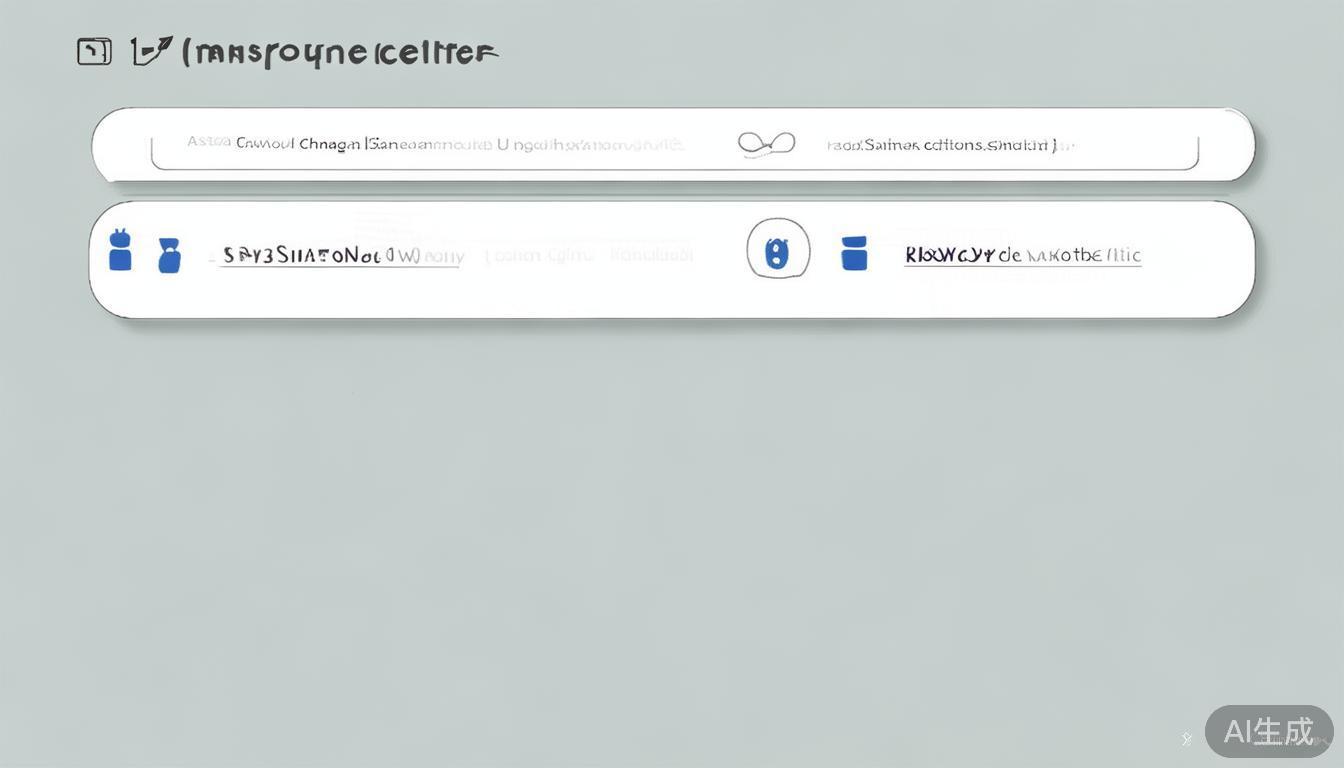Viewport: 1344px width, 768px height.
Task: Click the closing bracket ending the top bar text
Action: 1054,145
